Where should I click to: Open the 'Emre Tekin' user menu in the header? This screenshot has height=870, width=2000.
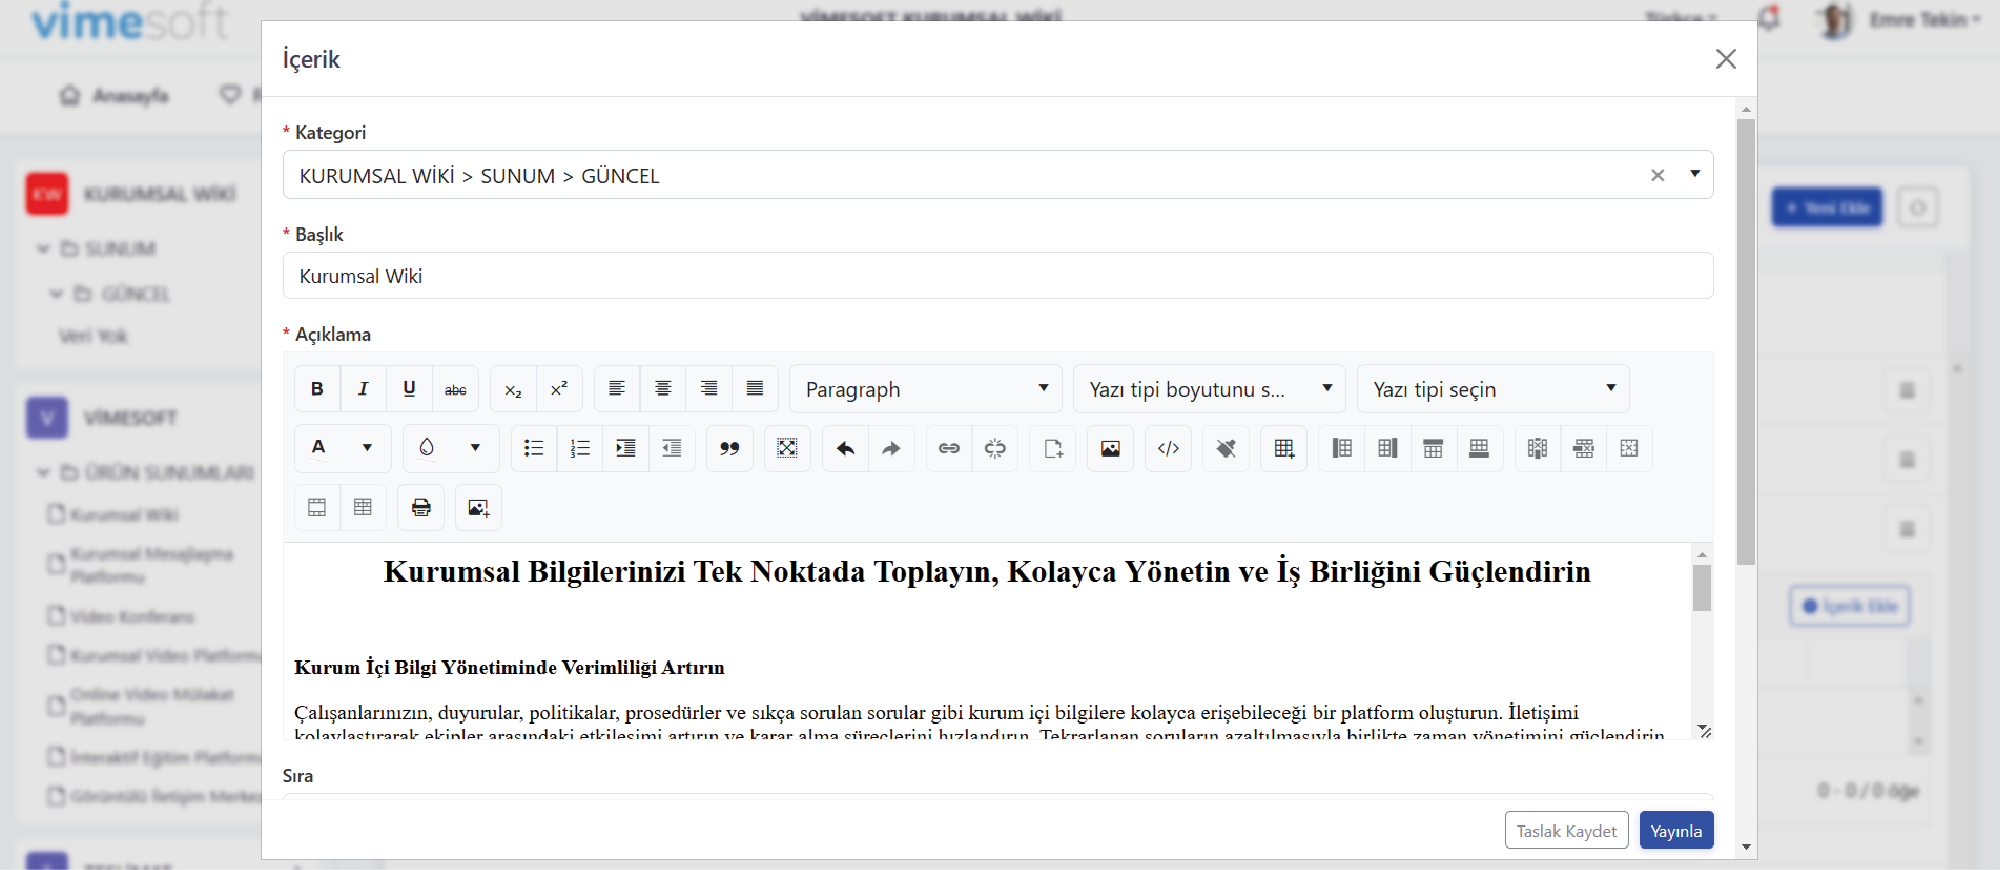tap(1900, 20)
